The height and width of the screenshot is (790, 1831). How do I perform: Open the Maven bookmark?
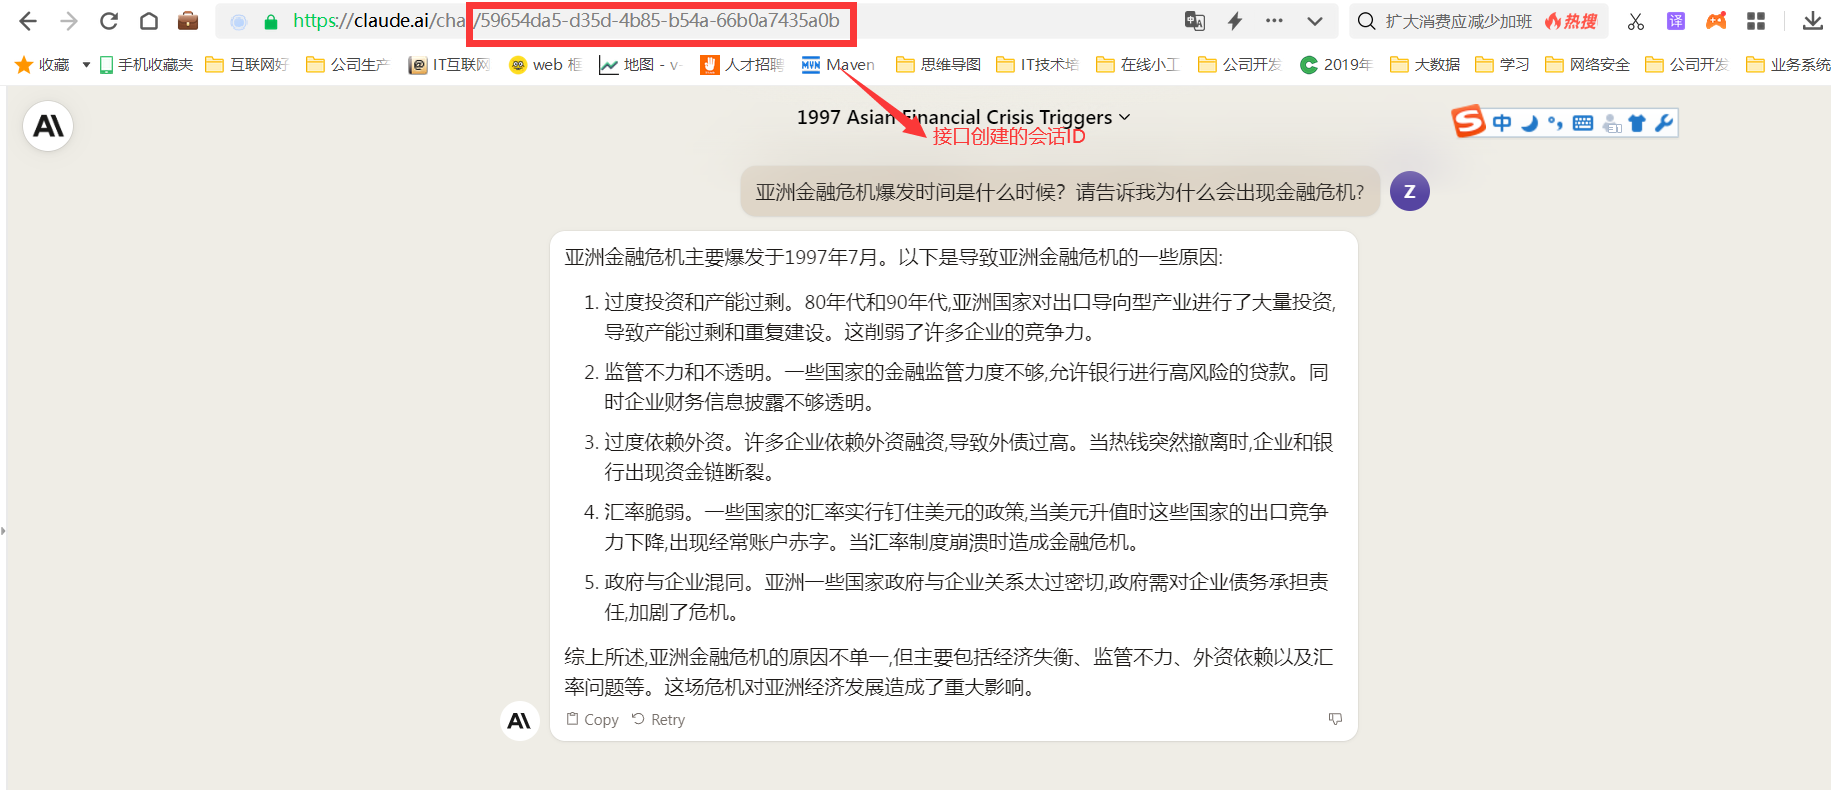click(838, 65)
